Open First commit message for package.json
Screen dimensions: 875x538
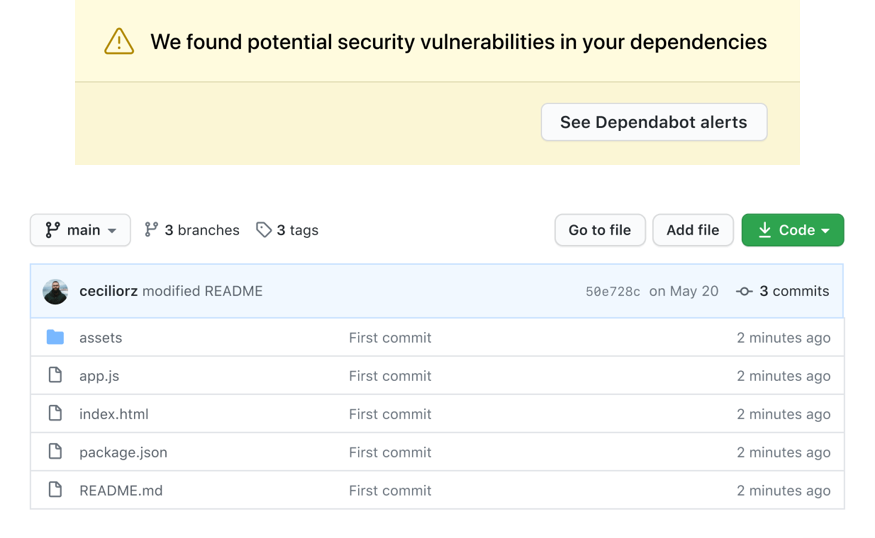(390, 453)
